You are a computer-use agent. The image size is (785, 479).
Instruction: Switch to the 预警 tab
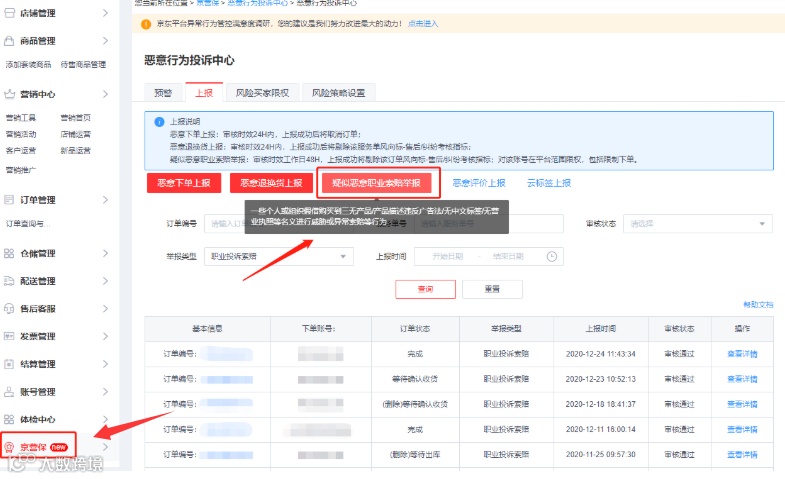pyautogui.click(x=163, y=93)
